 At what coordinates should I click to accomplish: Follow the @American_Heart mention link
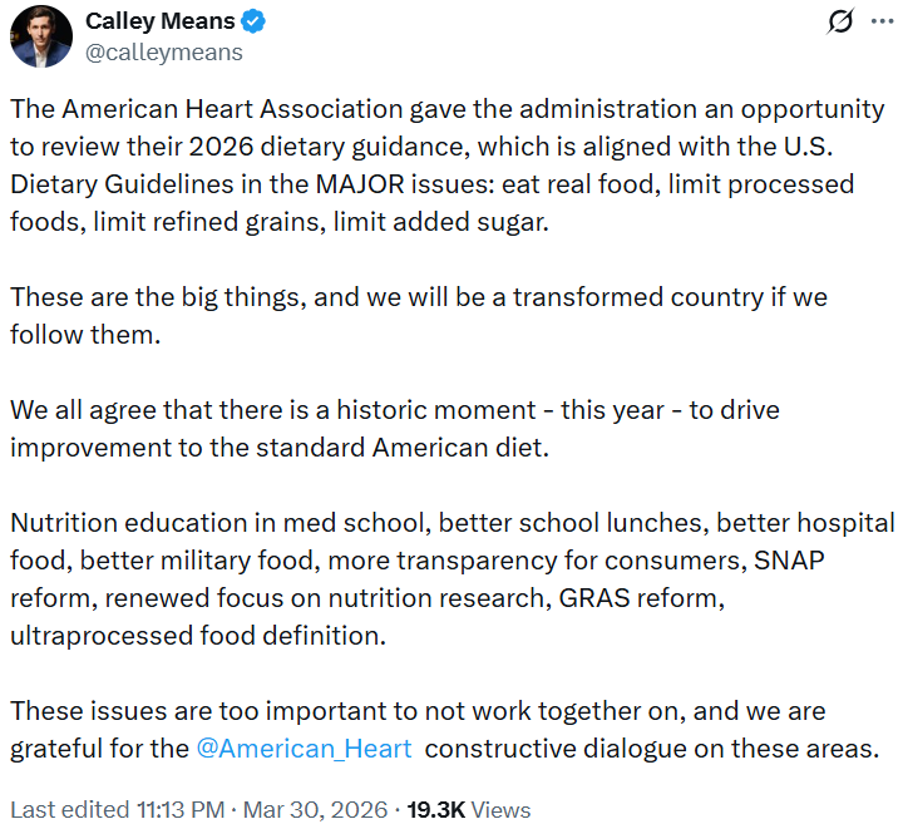[304, 748]
